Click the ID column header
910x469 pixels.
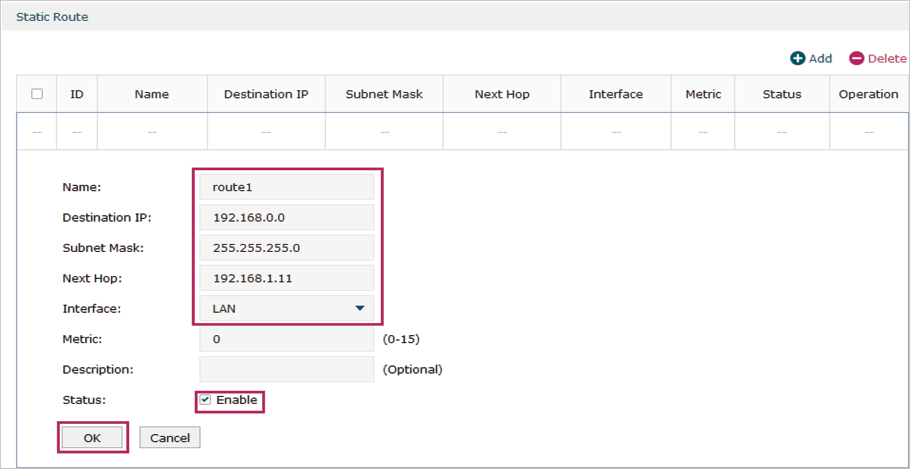tap(77, 94)
